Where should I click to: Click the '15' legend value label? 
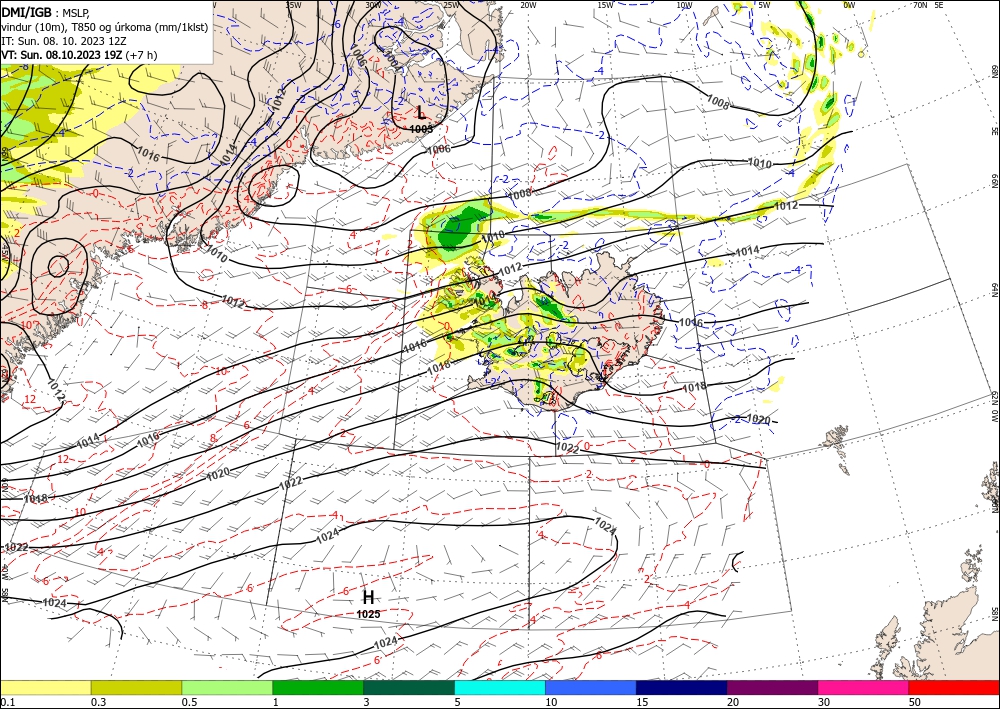tap(642, 702)
